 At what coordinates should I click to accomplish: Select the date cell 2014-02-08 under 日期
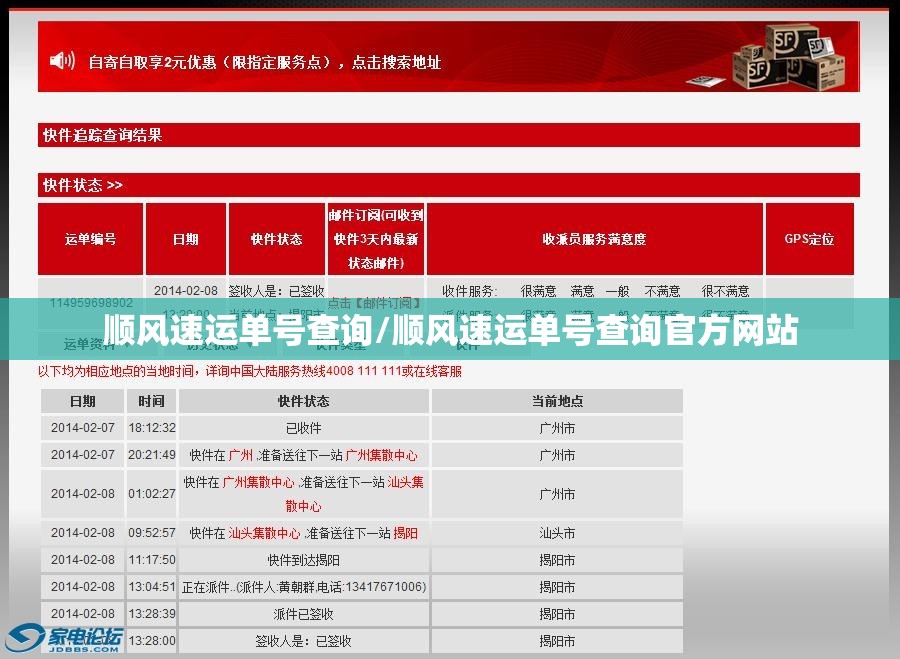click(185, 290)
